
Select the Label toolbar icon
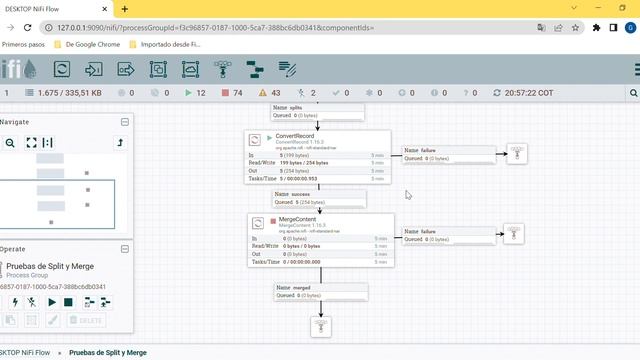(x=287, y=69)
